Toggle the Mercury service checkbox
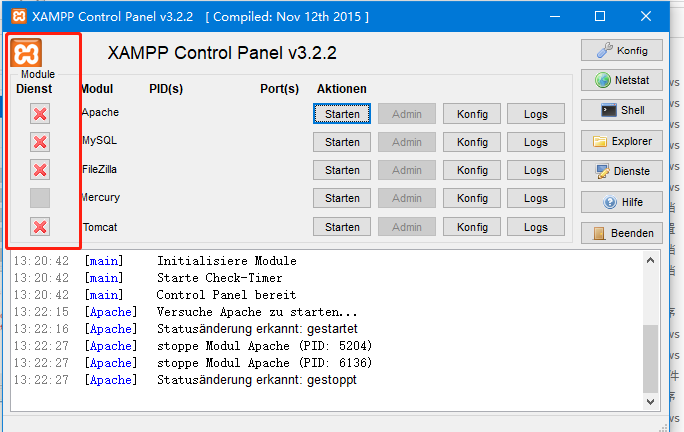This screenshot has width=684, height=432. [40, 198]
